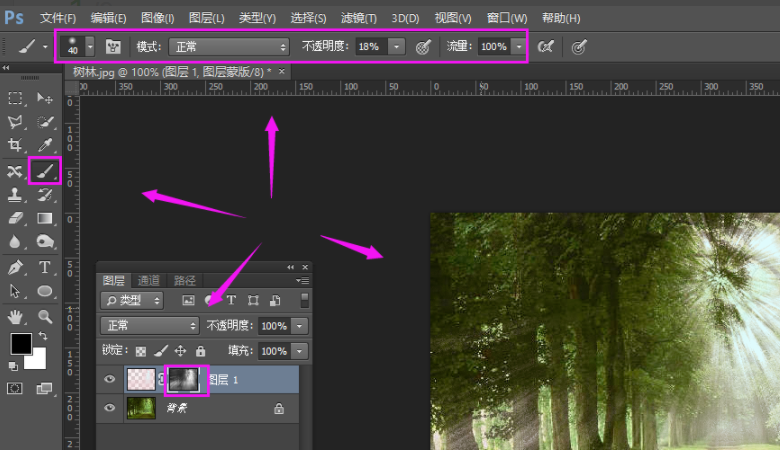Toggle lock transparent pixels icon

pos(140,351)
